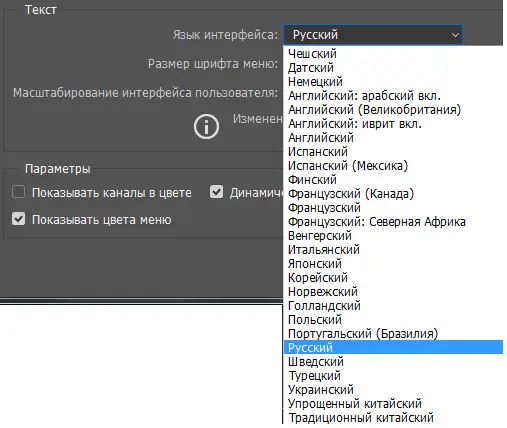Open the Язык интерфейса dropdown showing Русский
Viewport: 507px width, 428px height.
373,35
